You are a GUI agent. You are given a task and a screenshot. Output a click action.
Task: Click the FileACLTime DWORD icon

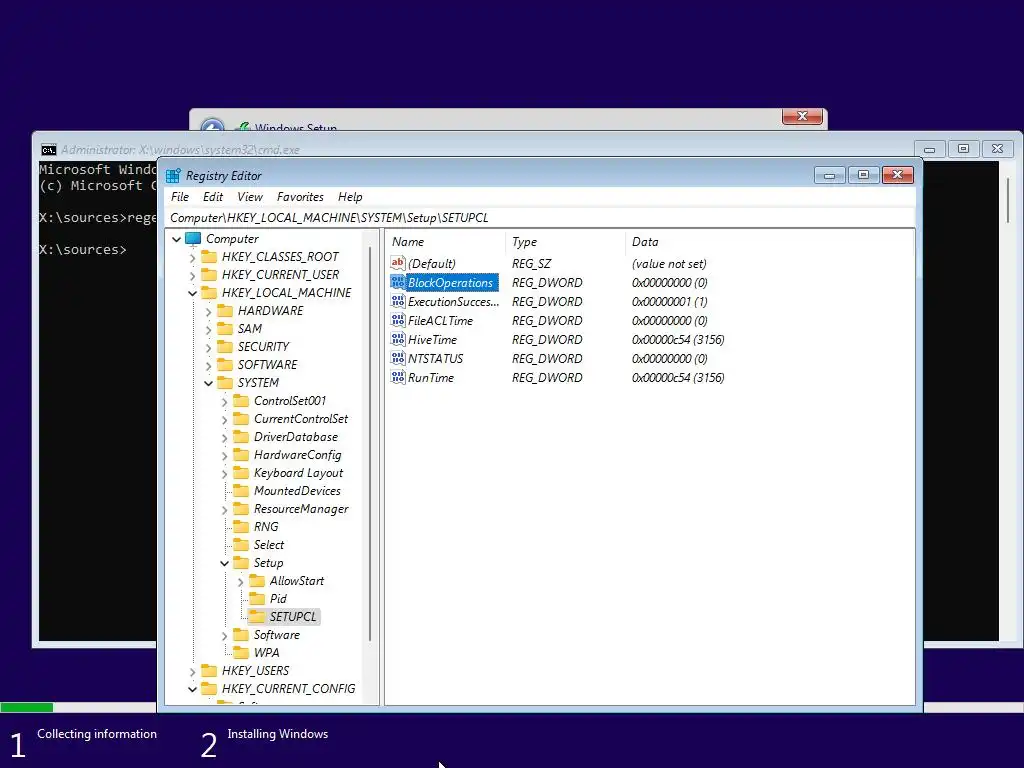point(398,320)
